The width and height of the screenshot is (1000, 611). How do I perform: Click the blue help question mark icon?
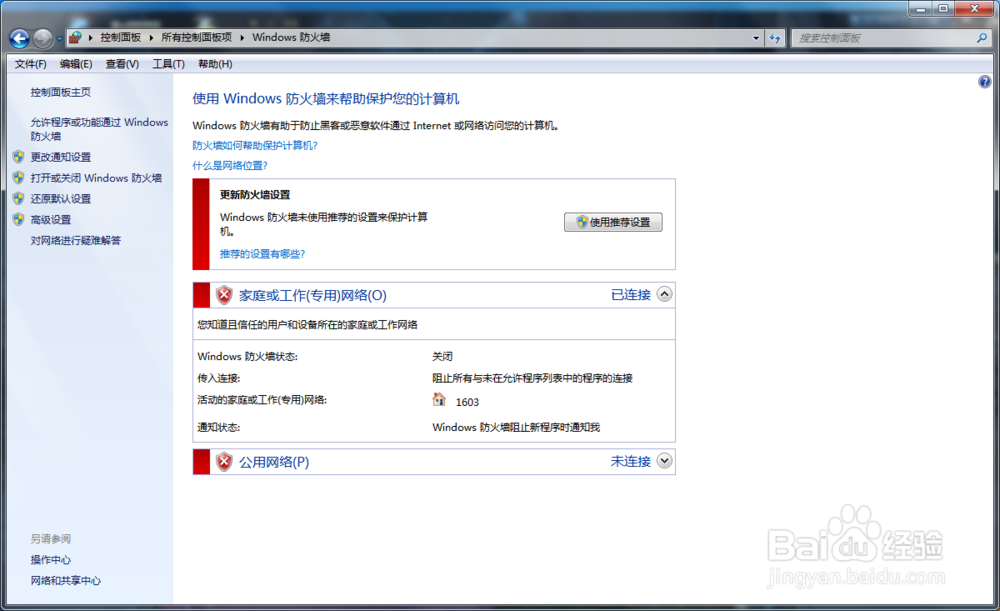point(985,82)
